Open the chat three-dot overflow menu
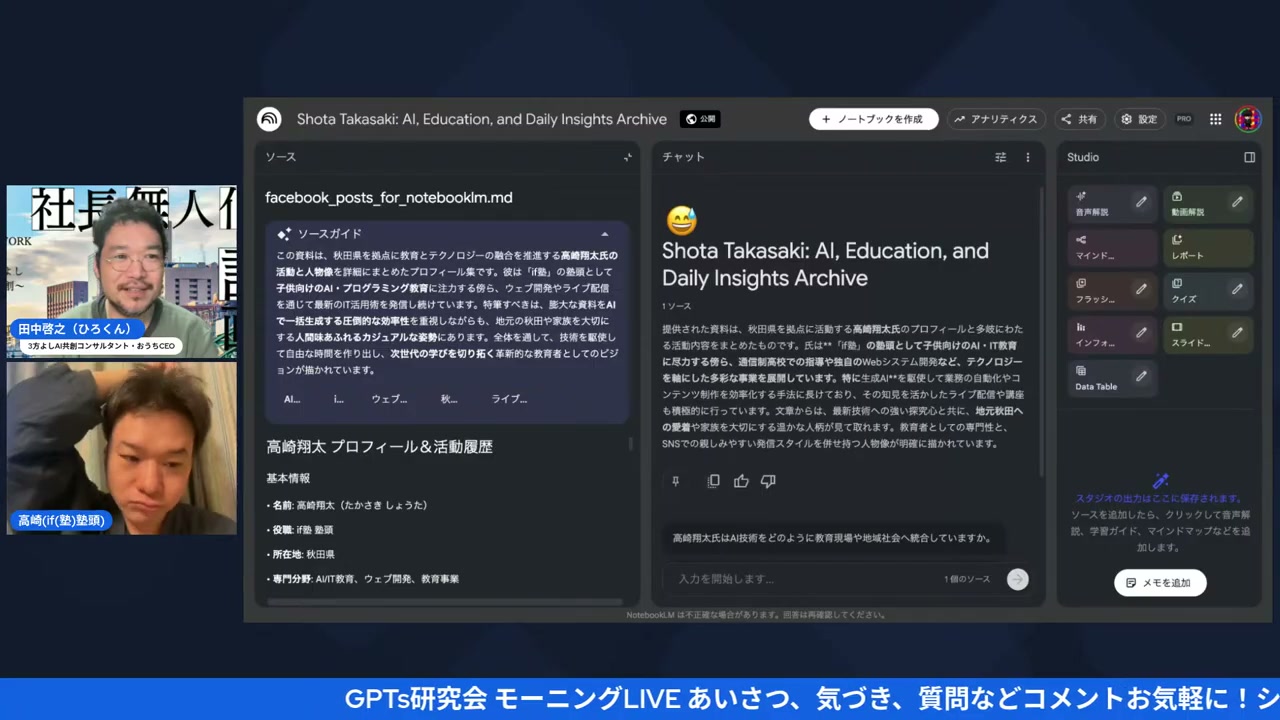This screenshot has width=1280, height=720. pos(1027,157)
